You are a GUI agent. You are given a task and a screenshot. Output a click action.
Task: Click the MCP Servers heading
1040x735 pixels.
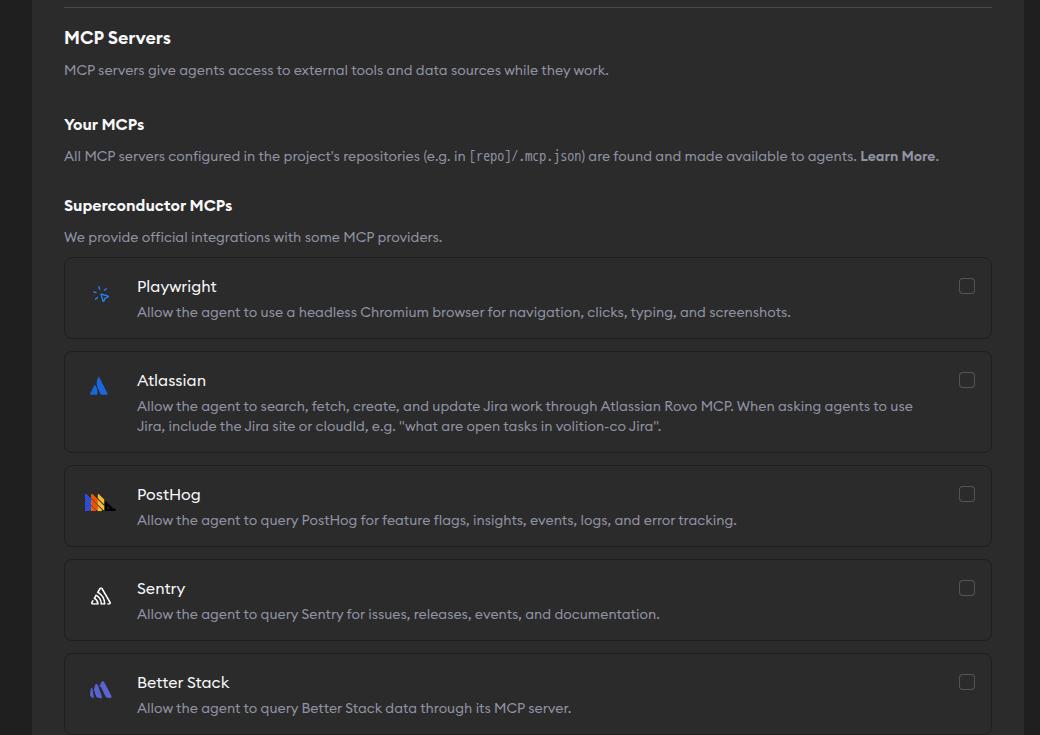117,38
